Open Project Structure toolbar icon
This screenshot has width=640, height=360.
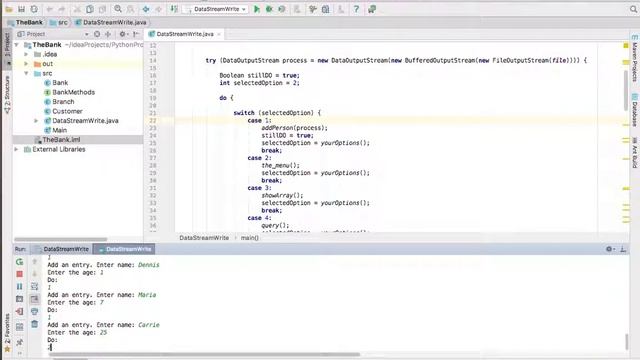coord(325,9)
